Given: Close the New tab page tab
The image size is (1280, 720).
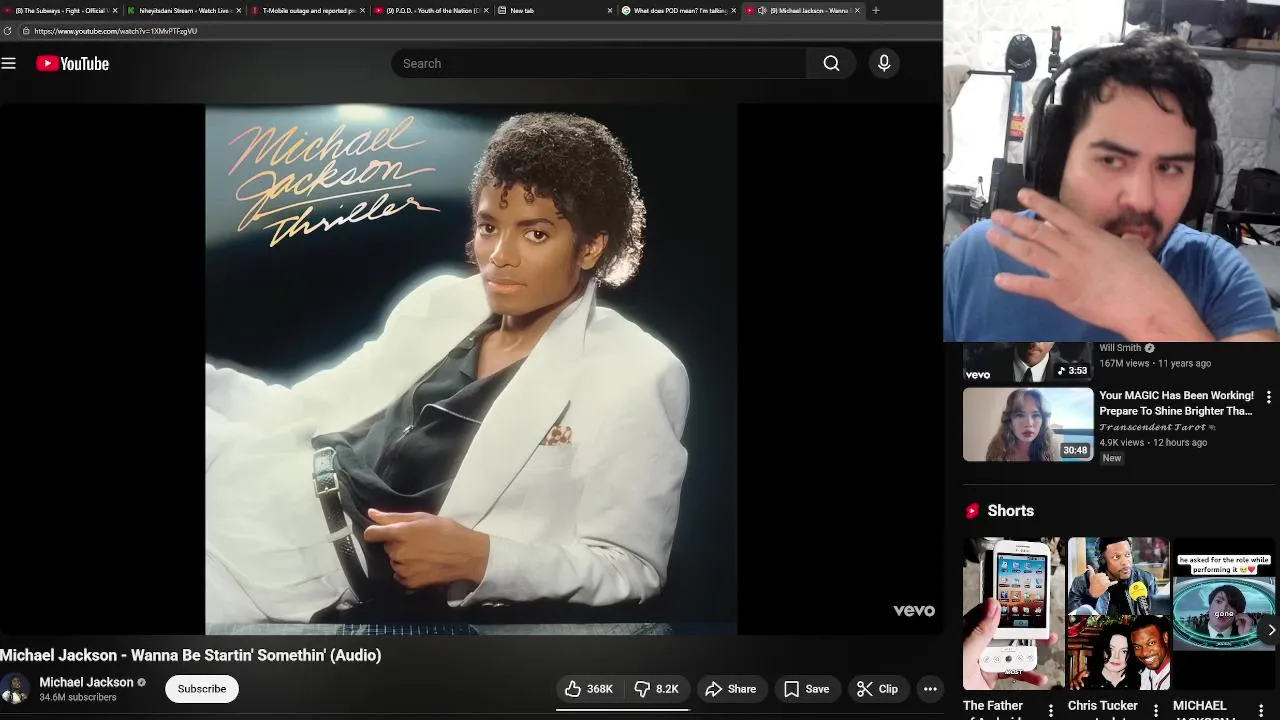Looking at the screenshot, I should click(x=610, y=10).
